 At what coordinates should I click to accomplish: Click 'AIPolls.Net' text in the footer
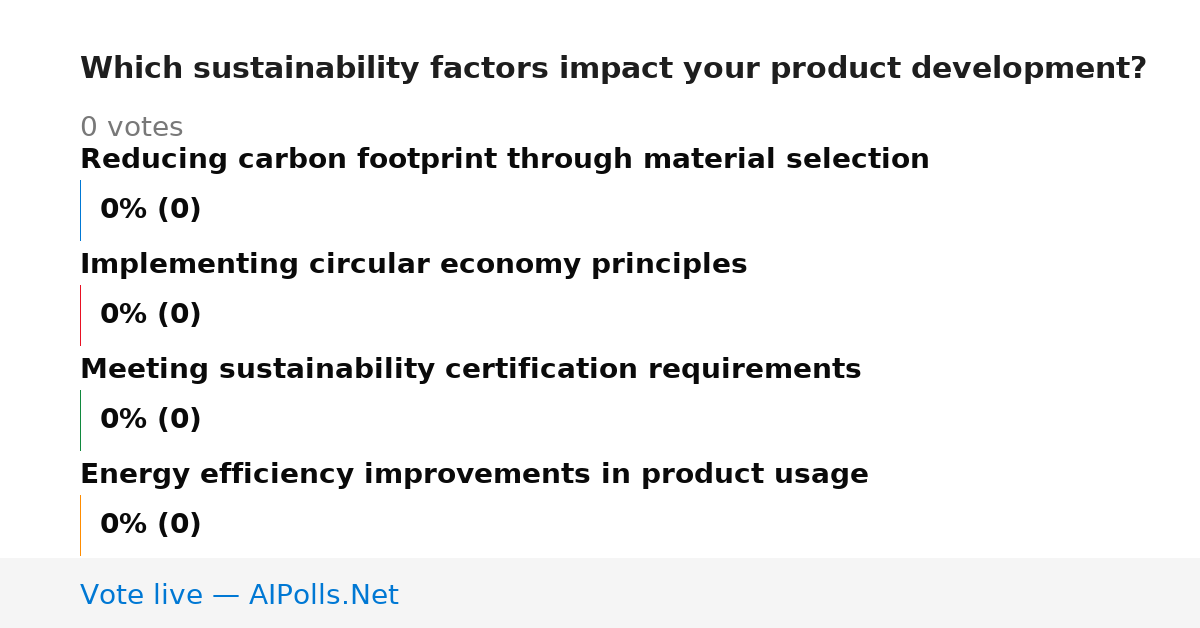click(324, 595)
